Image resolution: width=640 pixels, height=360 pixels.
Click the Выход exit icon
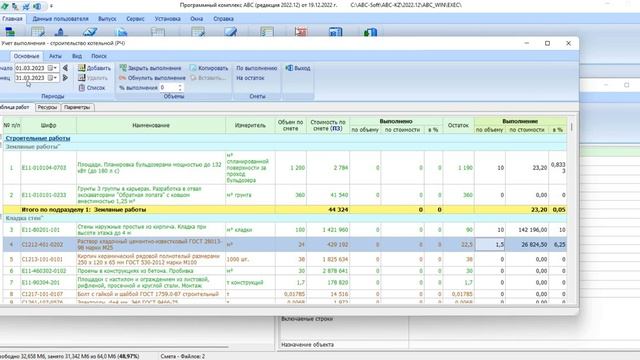coord(289,68)
